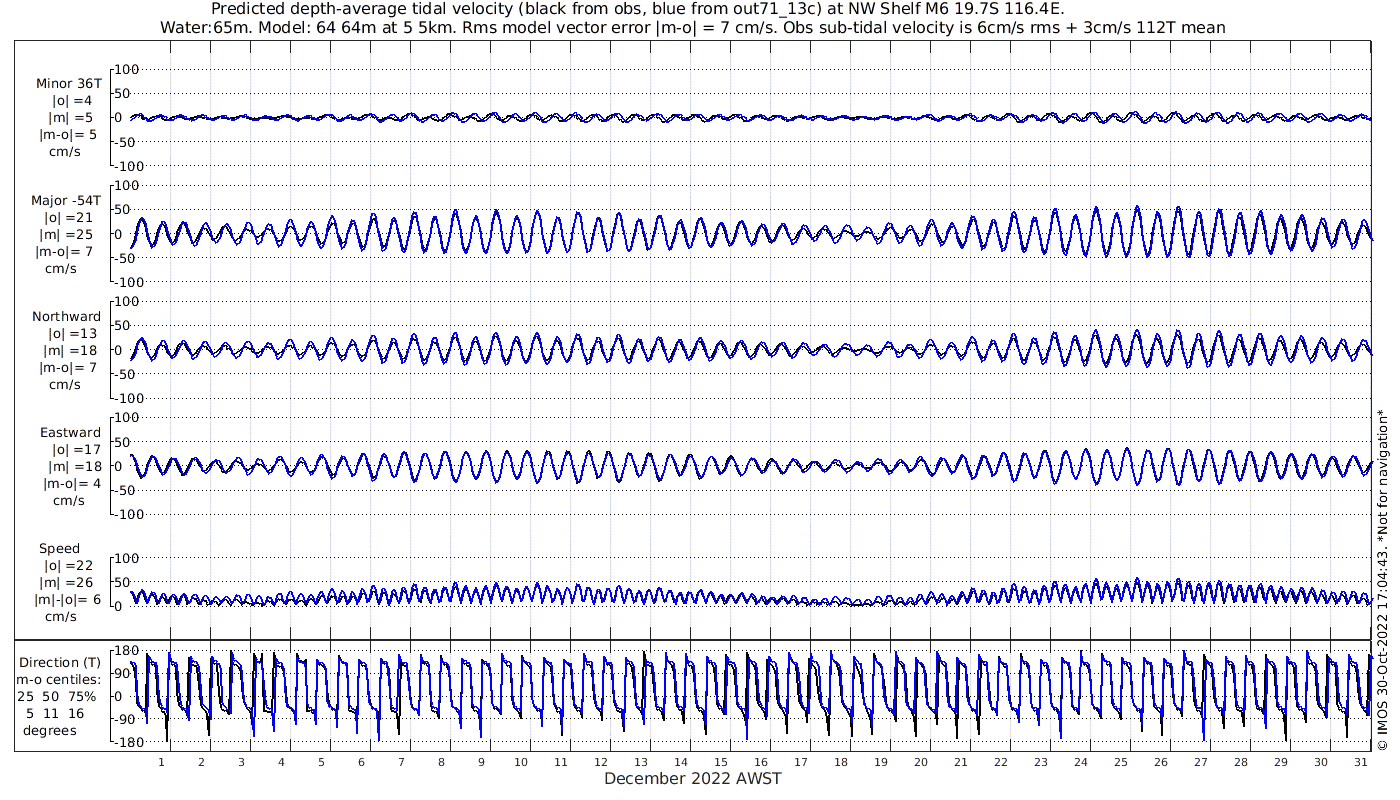This screenshot has width=1400, height=800.
Task: Click the '5 11 16' centile values
Action: point(54,714)
